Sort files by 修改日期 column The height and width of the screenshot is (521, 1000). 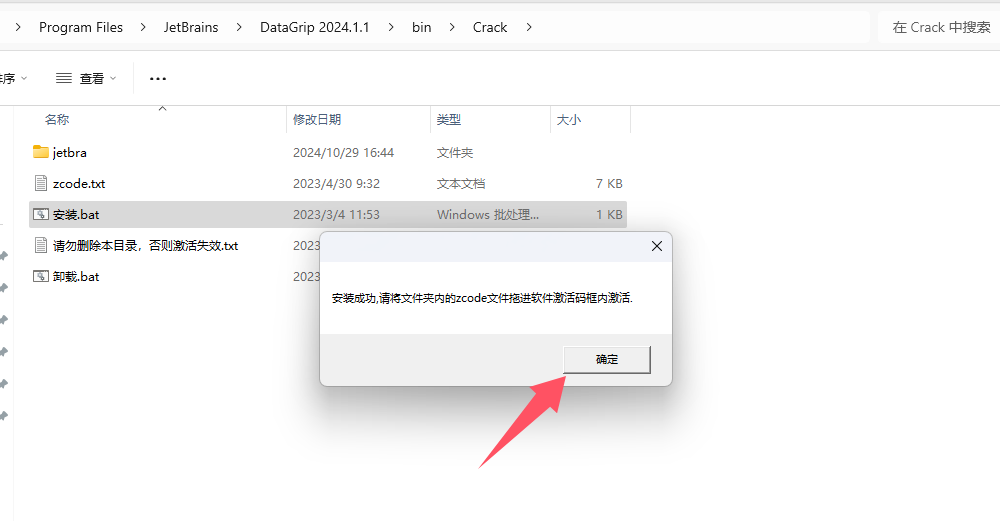coord(317,119)
